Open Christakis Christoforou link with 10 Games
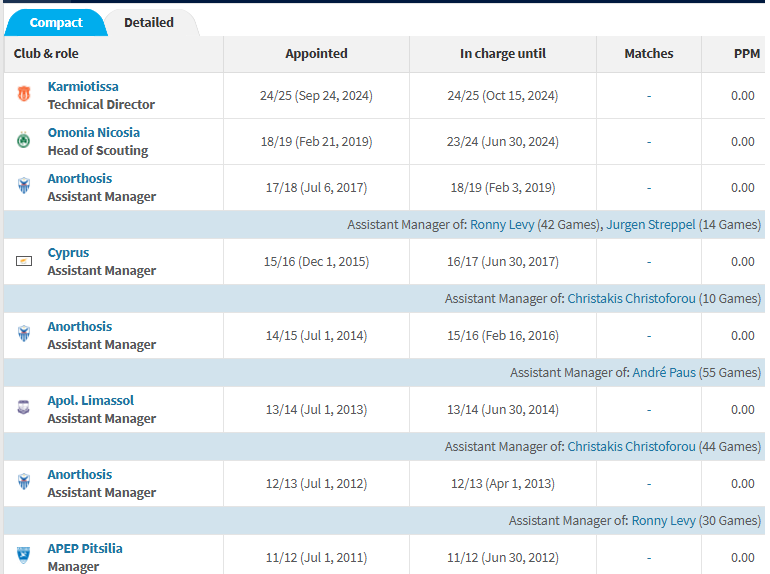Screen dimensions: 770x574 click(x=632, y=299)
